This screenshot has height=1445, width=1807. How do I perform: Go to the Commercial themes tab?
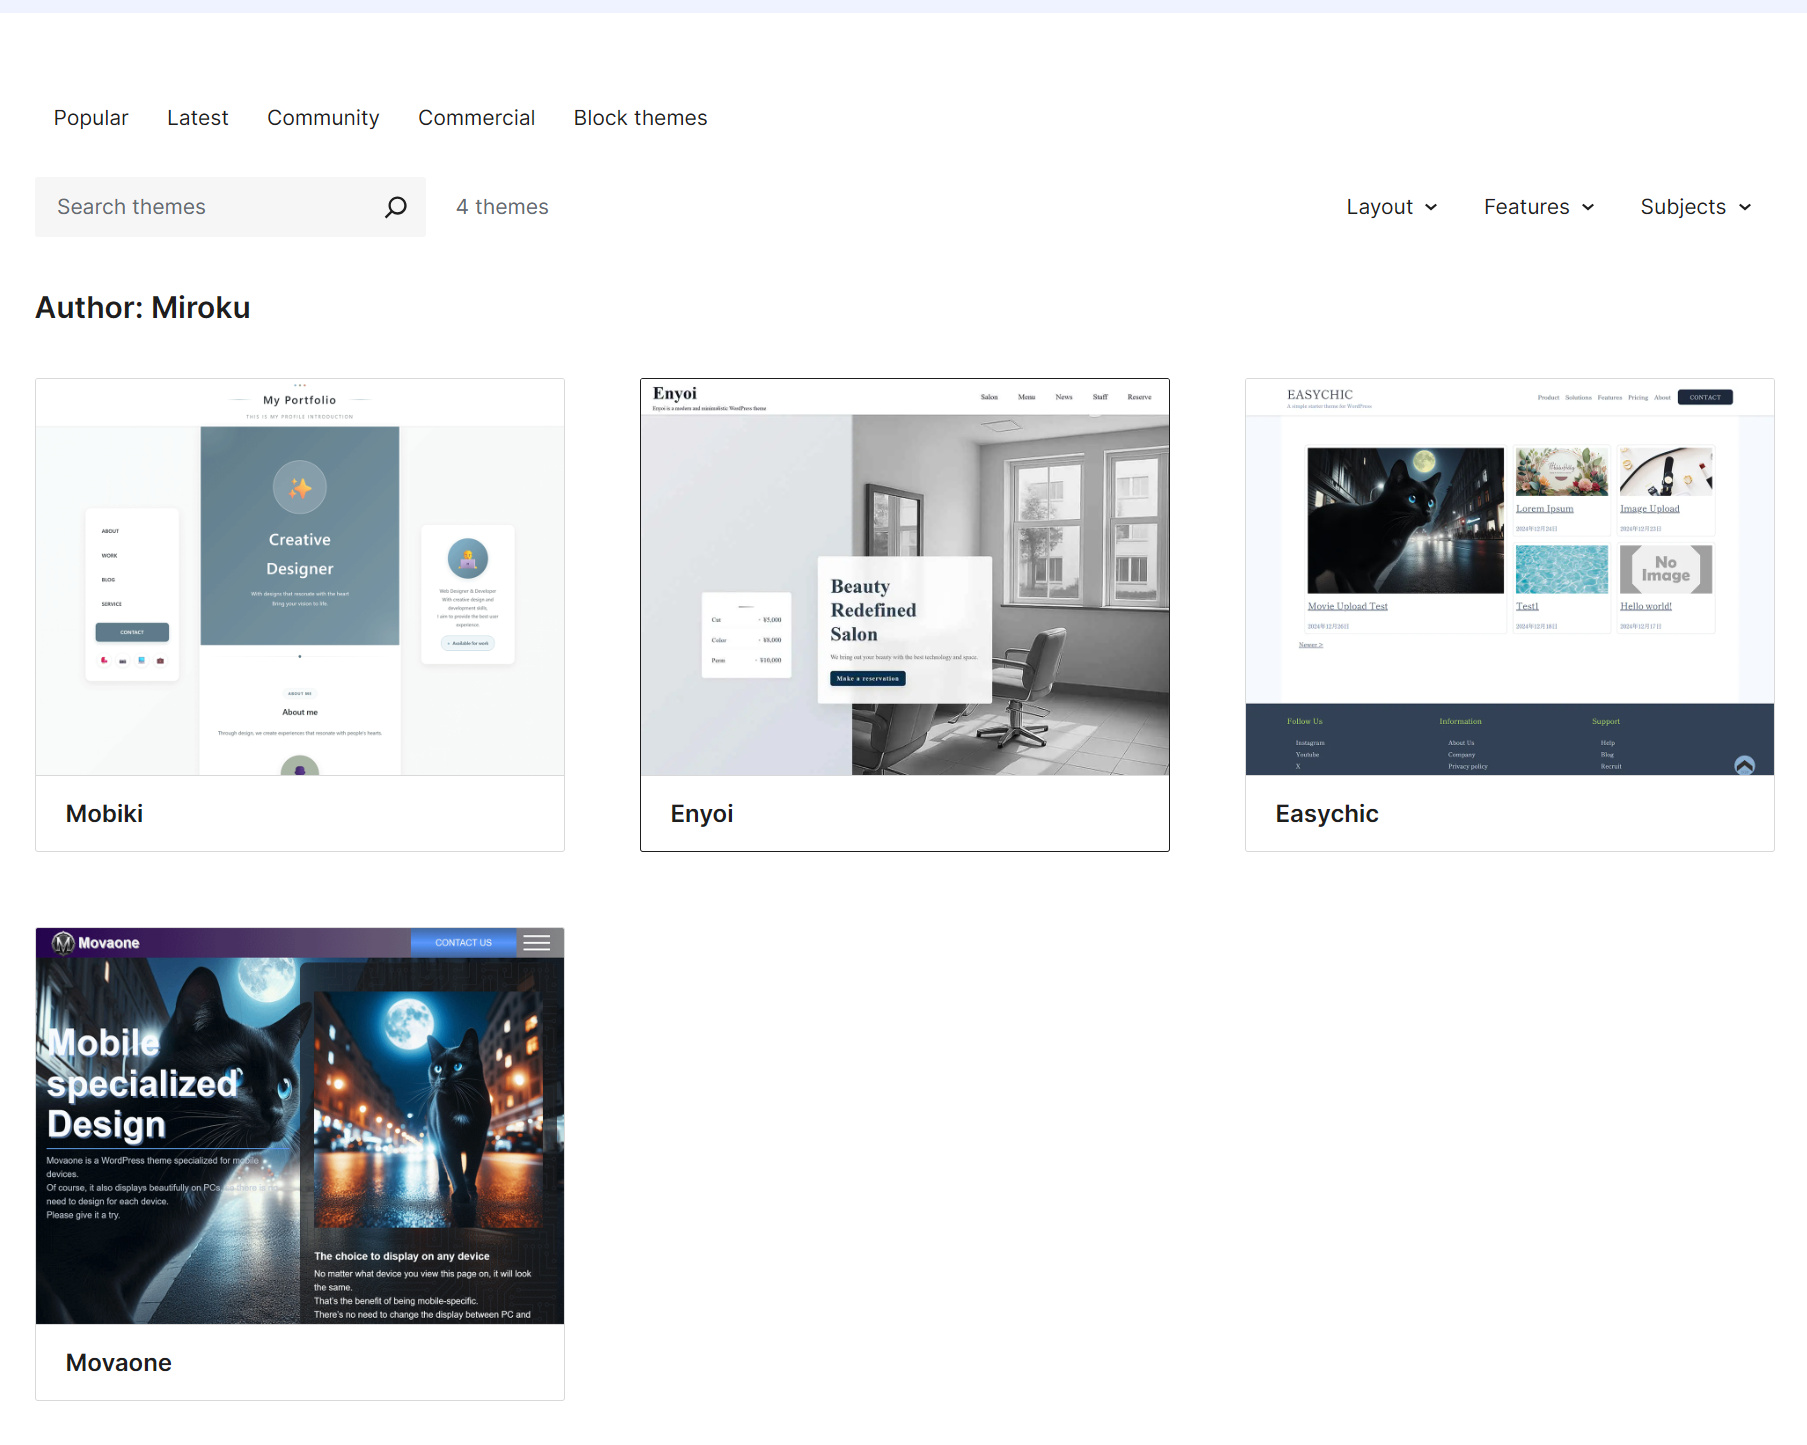476,118
